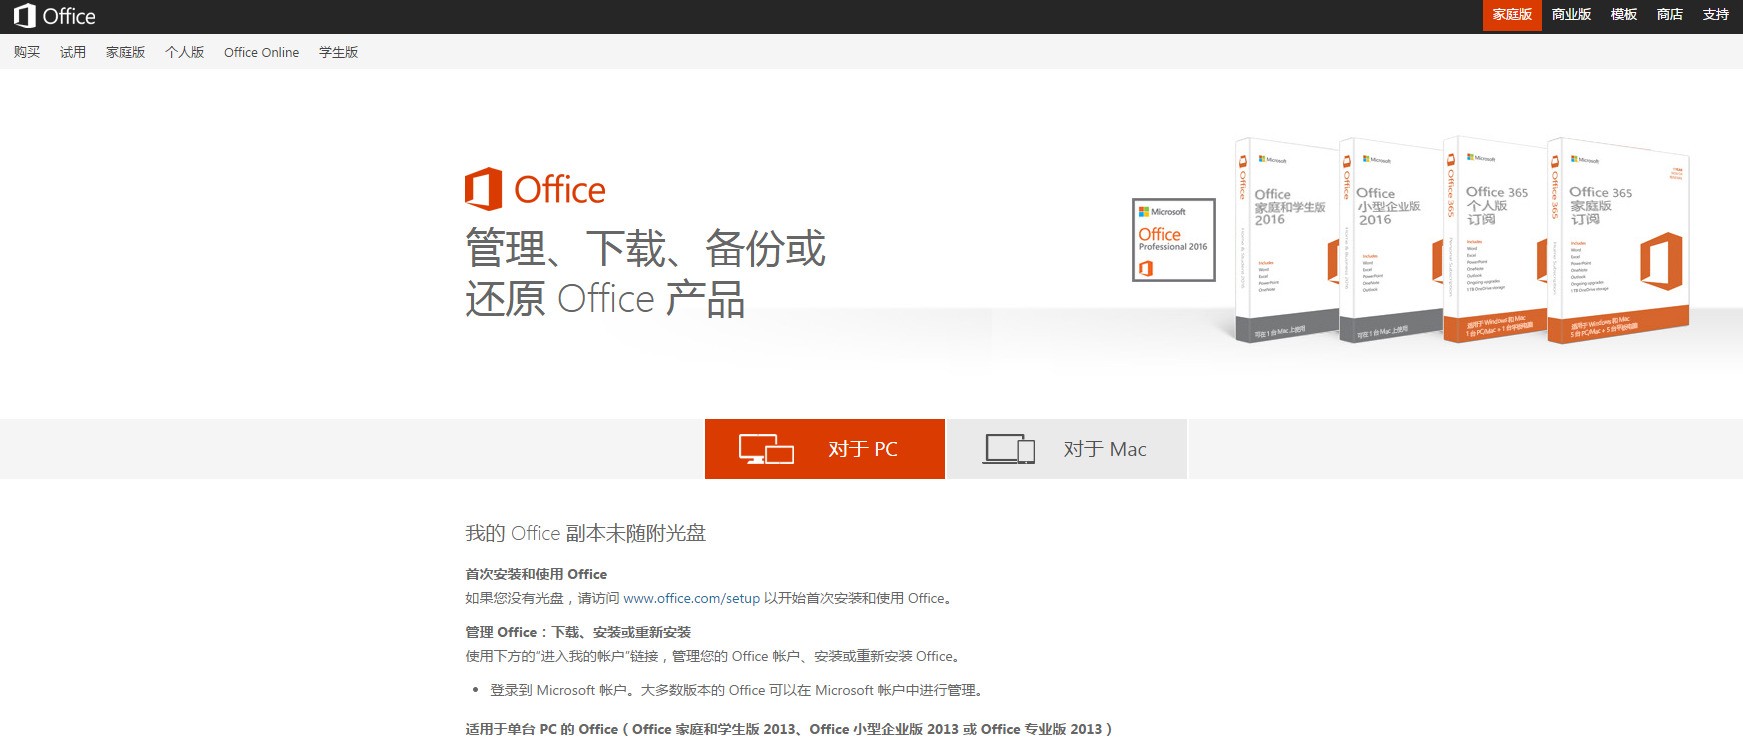
Task: Open the 商业版 tab in top navigation
Action: tap(1571, 15)
